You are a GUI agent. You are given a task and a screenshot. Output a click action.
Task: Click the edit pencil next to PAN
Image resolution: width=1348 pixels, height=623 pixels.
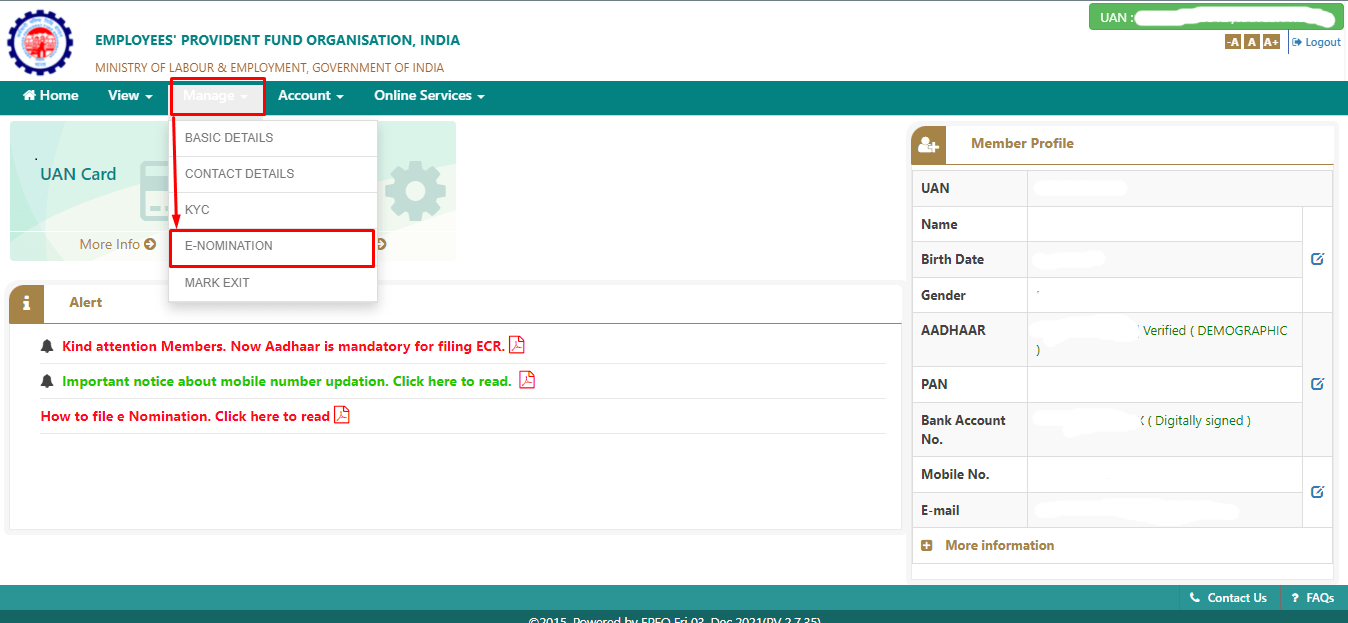pyautogui.click(x=1317, y=383)
